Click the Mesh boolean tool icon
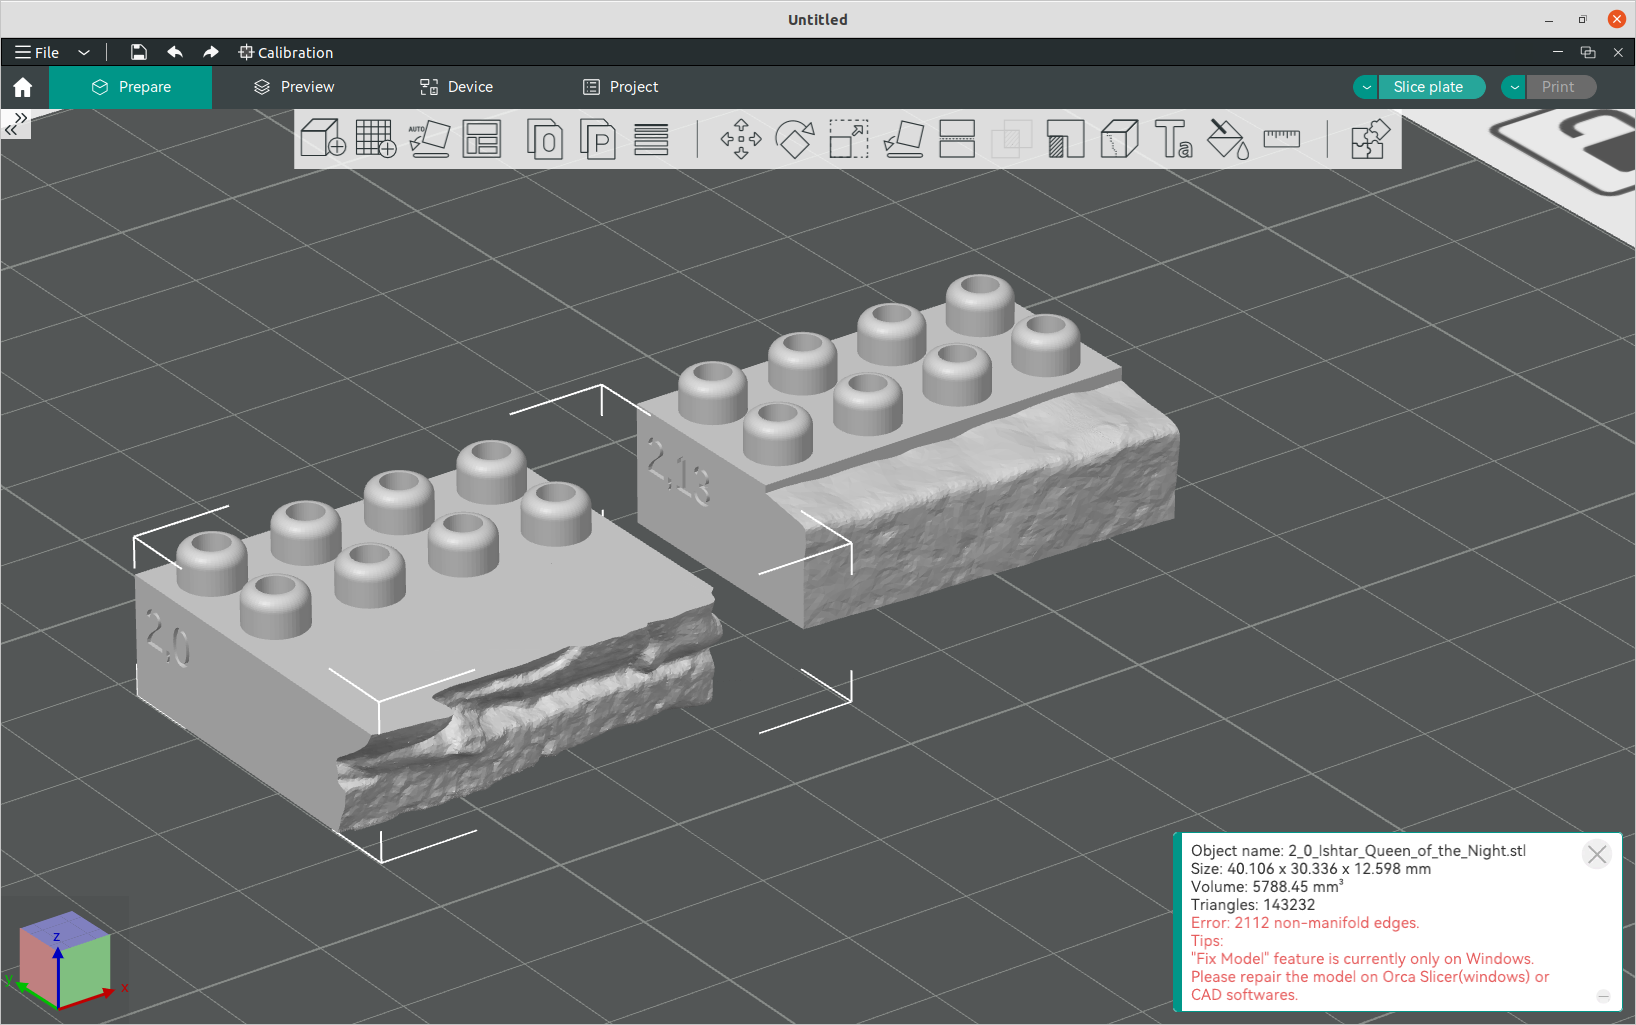 click(x=1011, y=139)
